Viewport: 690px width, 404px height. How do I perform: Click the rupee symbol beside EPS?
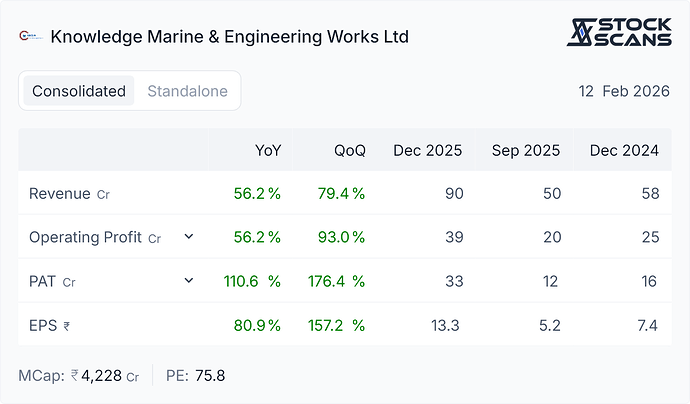pyautogui.click(x=67, y=326)
